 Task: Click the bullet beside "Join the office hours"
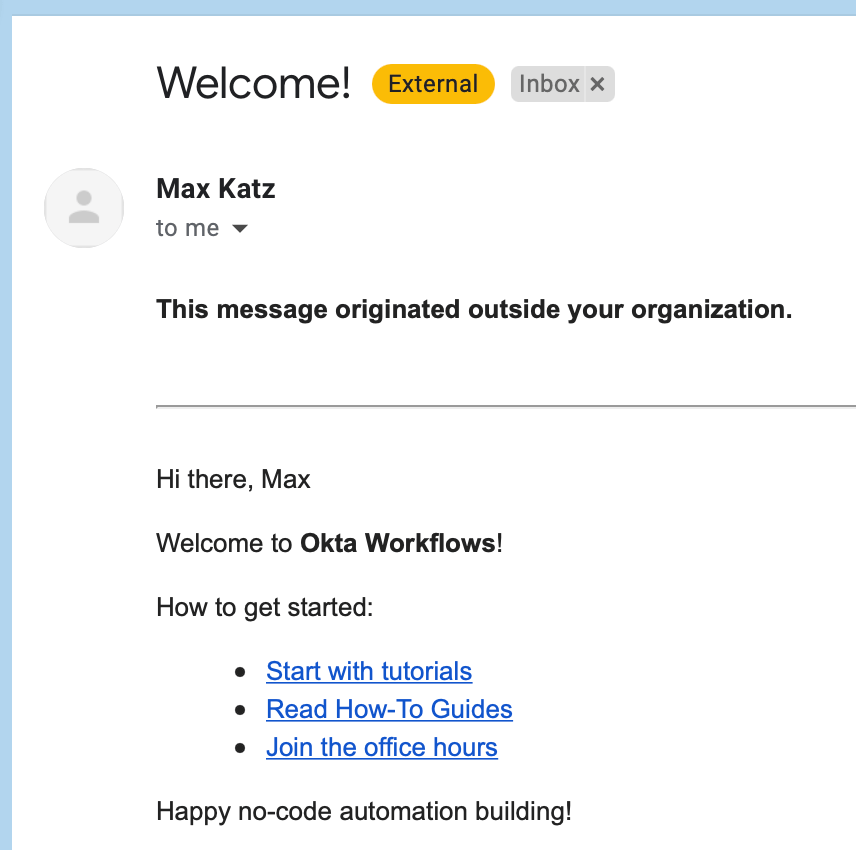(239, 748)
